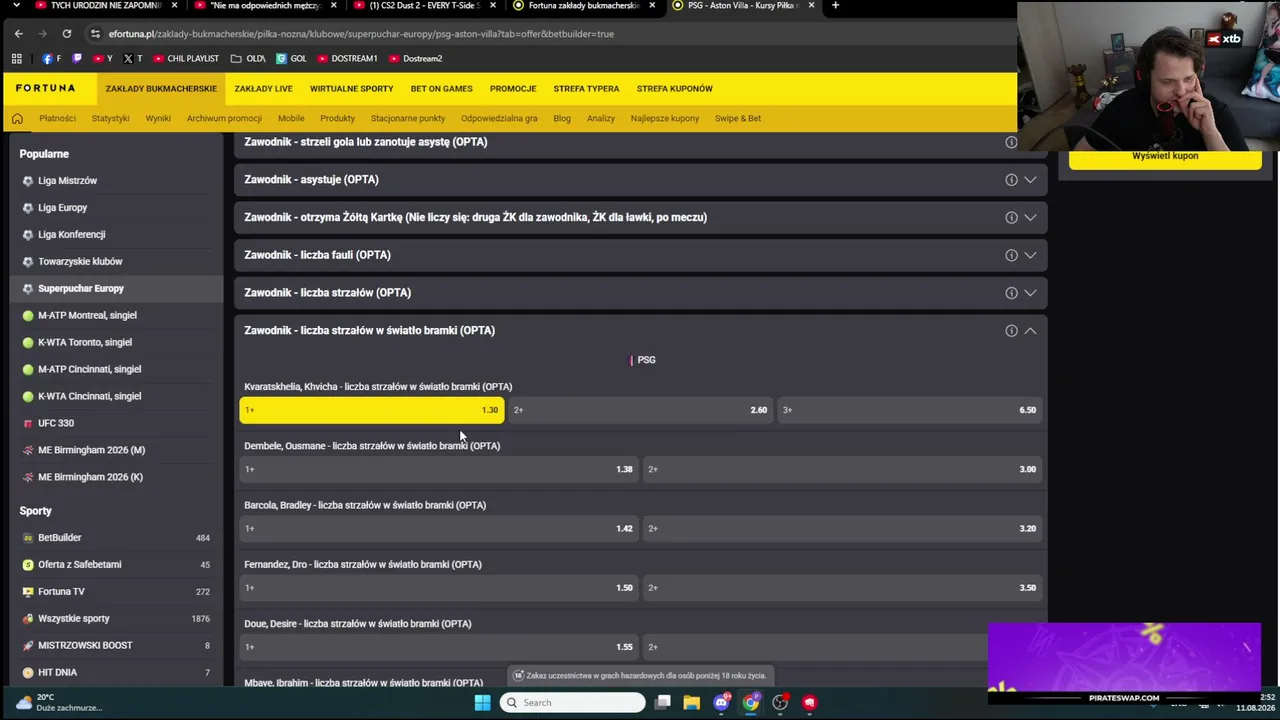This screenshot has height=720, width=1280.
Task: Click the Liga Mistrzów football icon
Action: click(x=28, y=181)
